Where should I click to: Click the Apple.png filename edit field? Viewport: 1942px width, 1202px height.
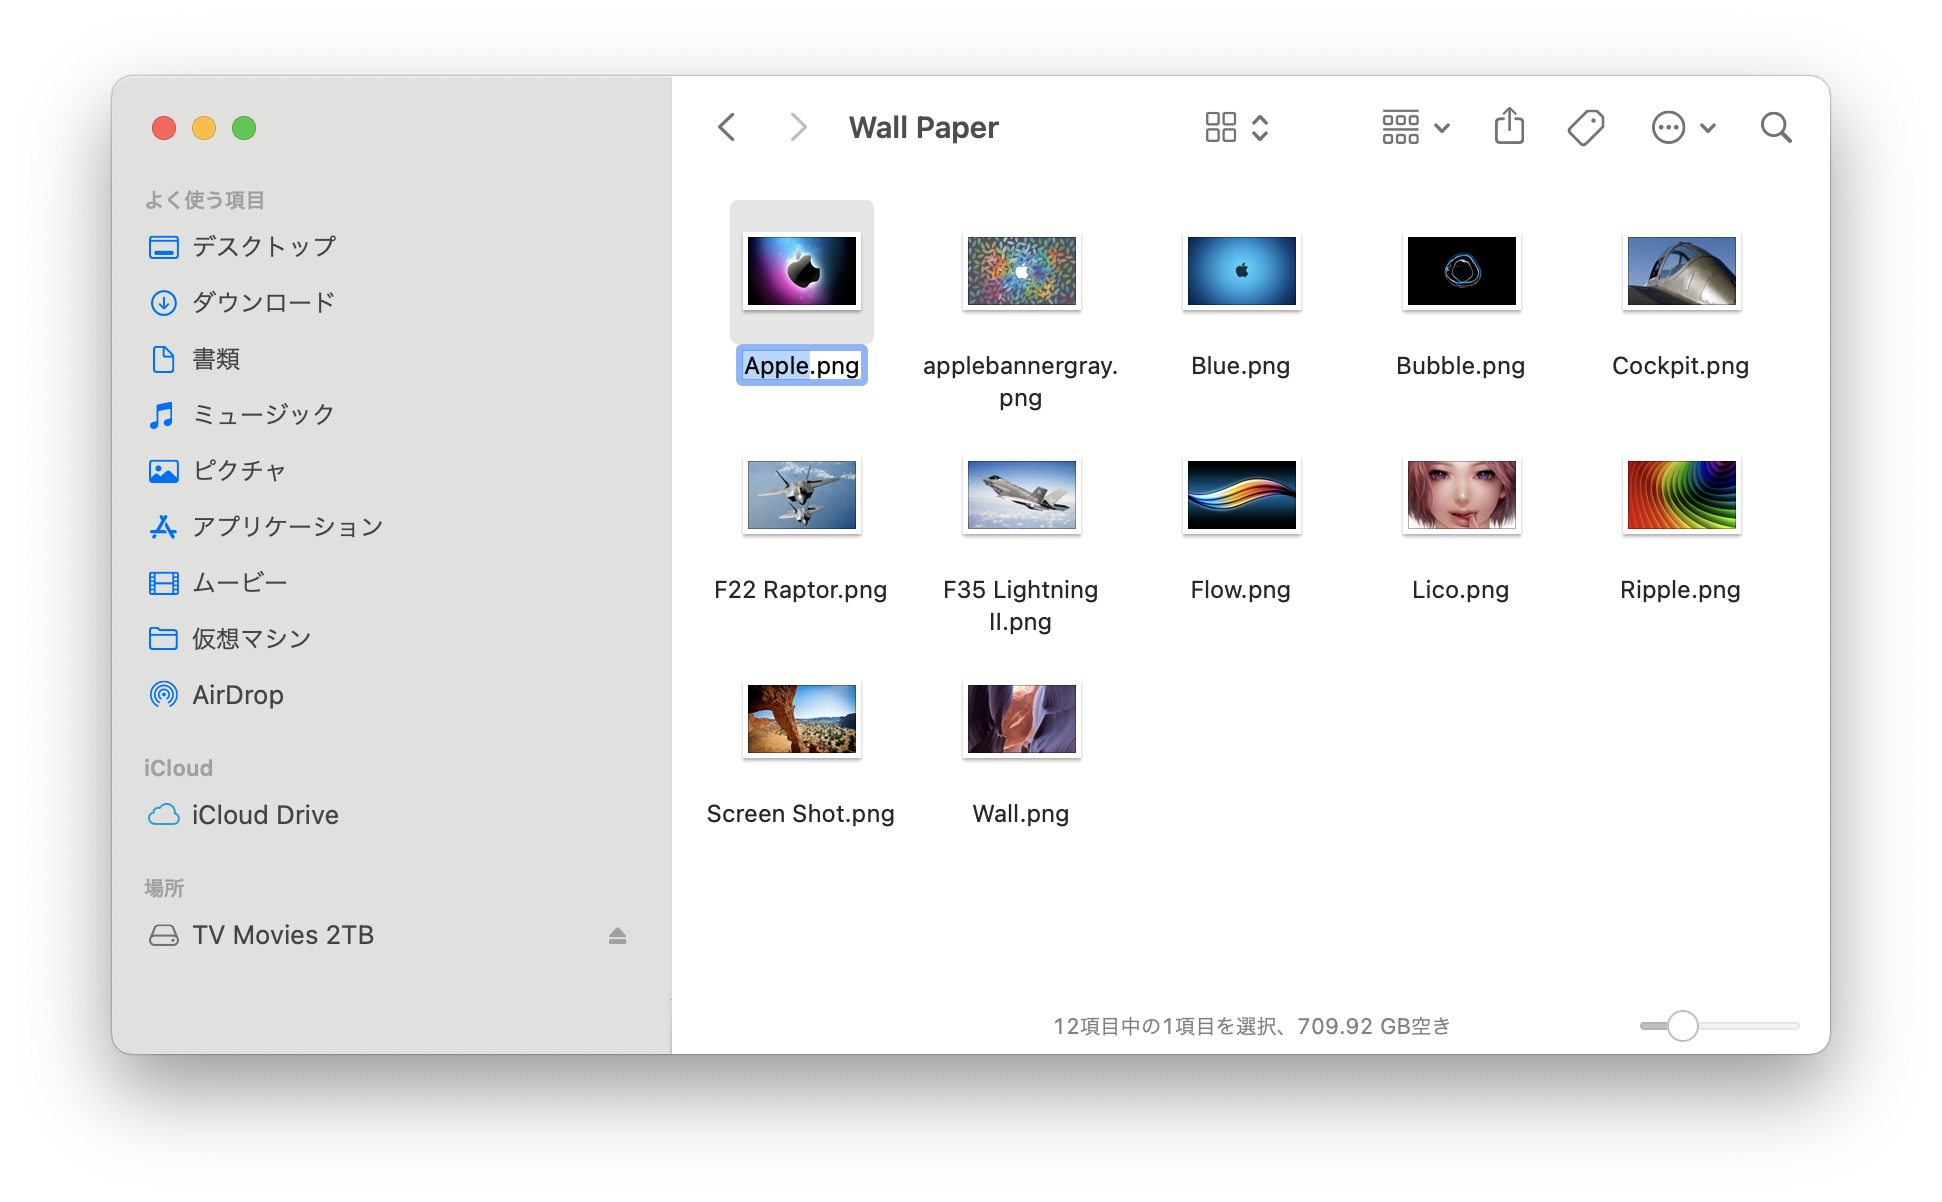[801, 366]
